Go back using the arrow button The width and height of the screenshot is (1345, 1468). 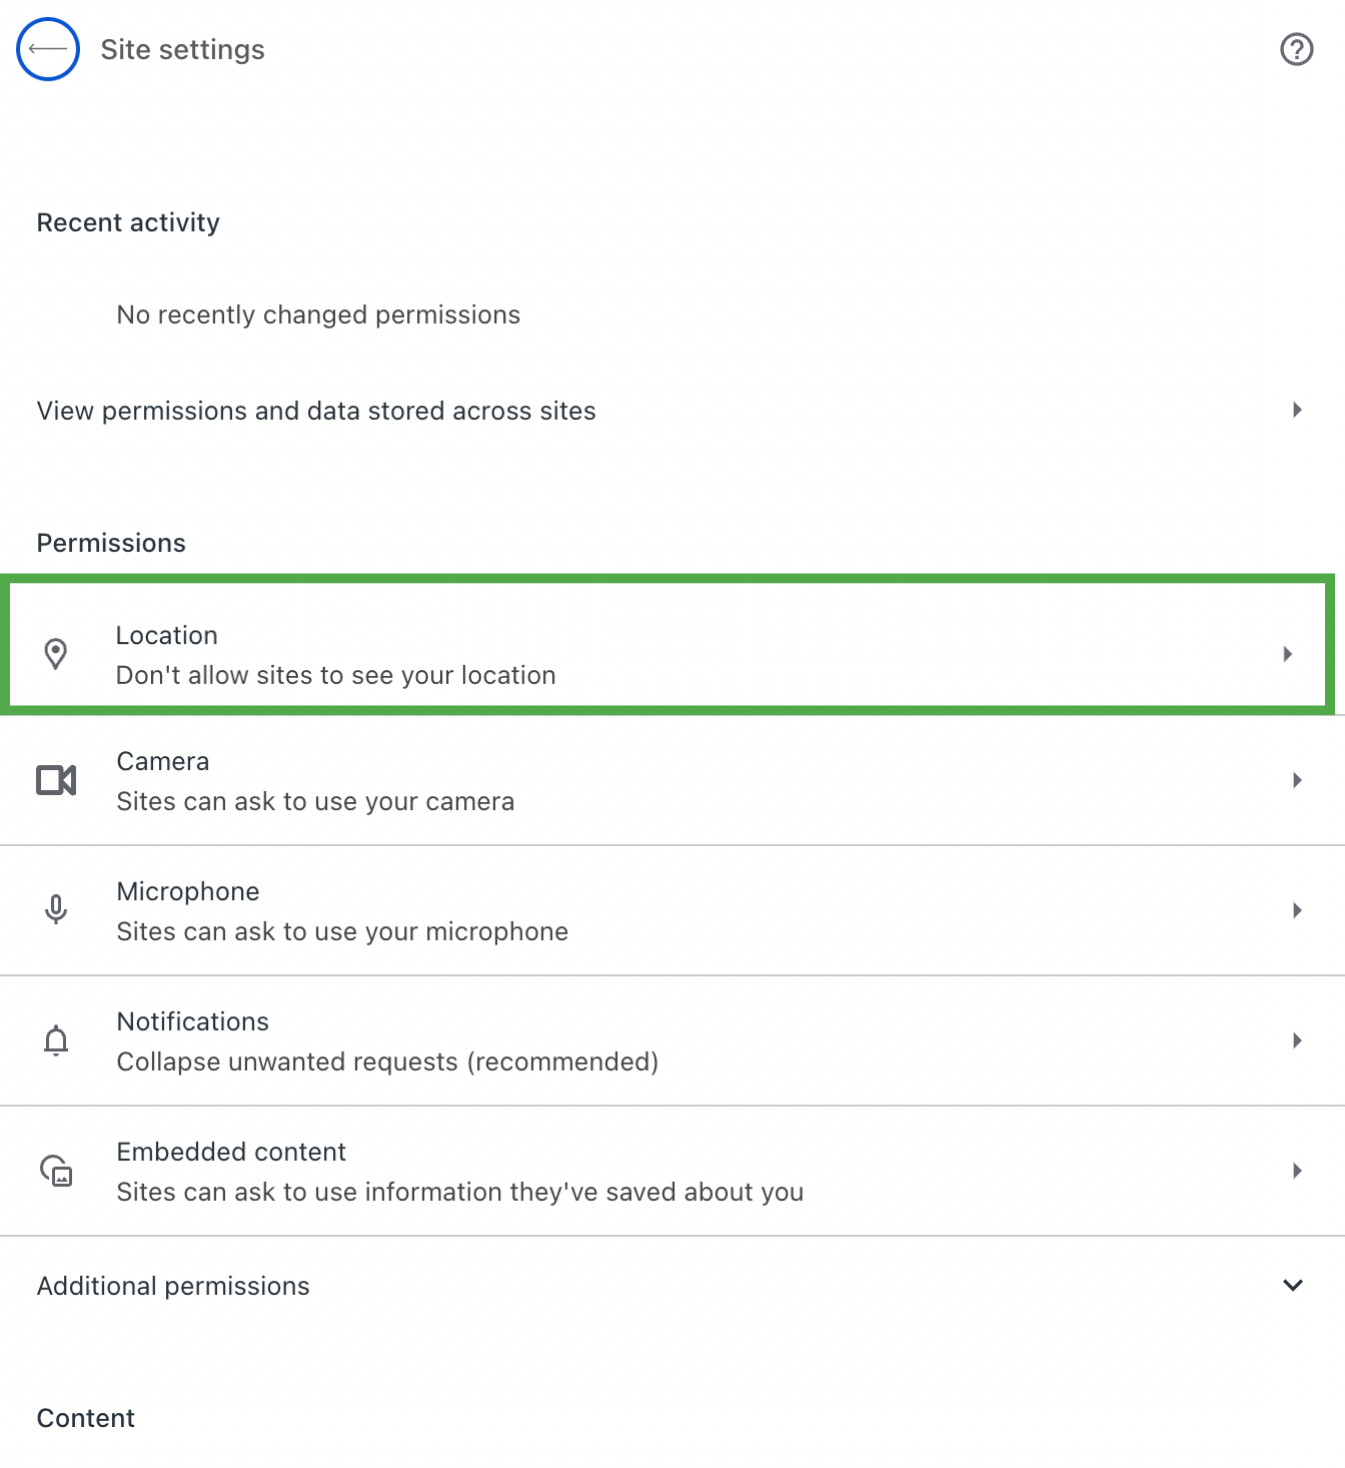point(48,49)
